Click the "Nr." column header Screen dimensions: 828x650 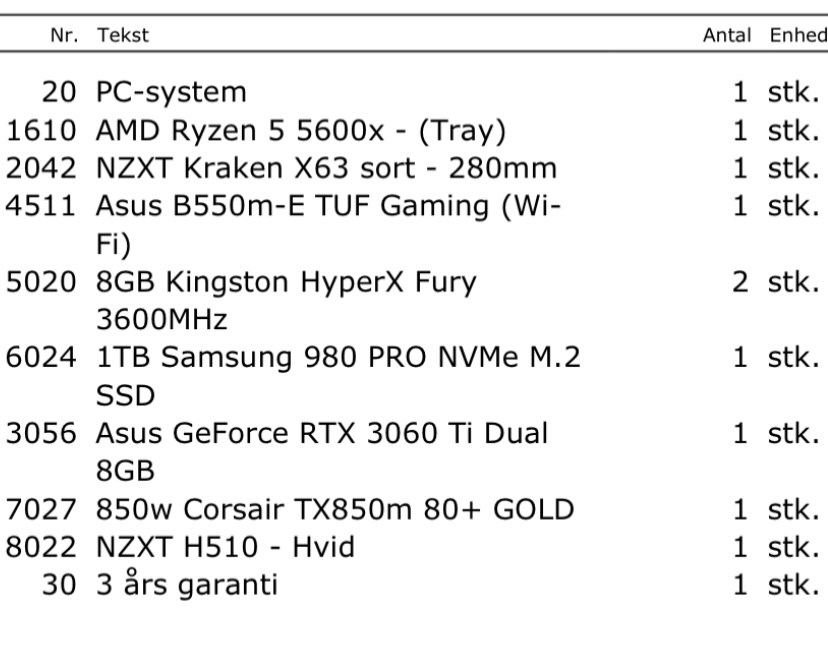(x=67, y=35)
